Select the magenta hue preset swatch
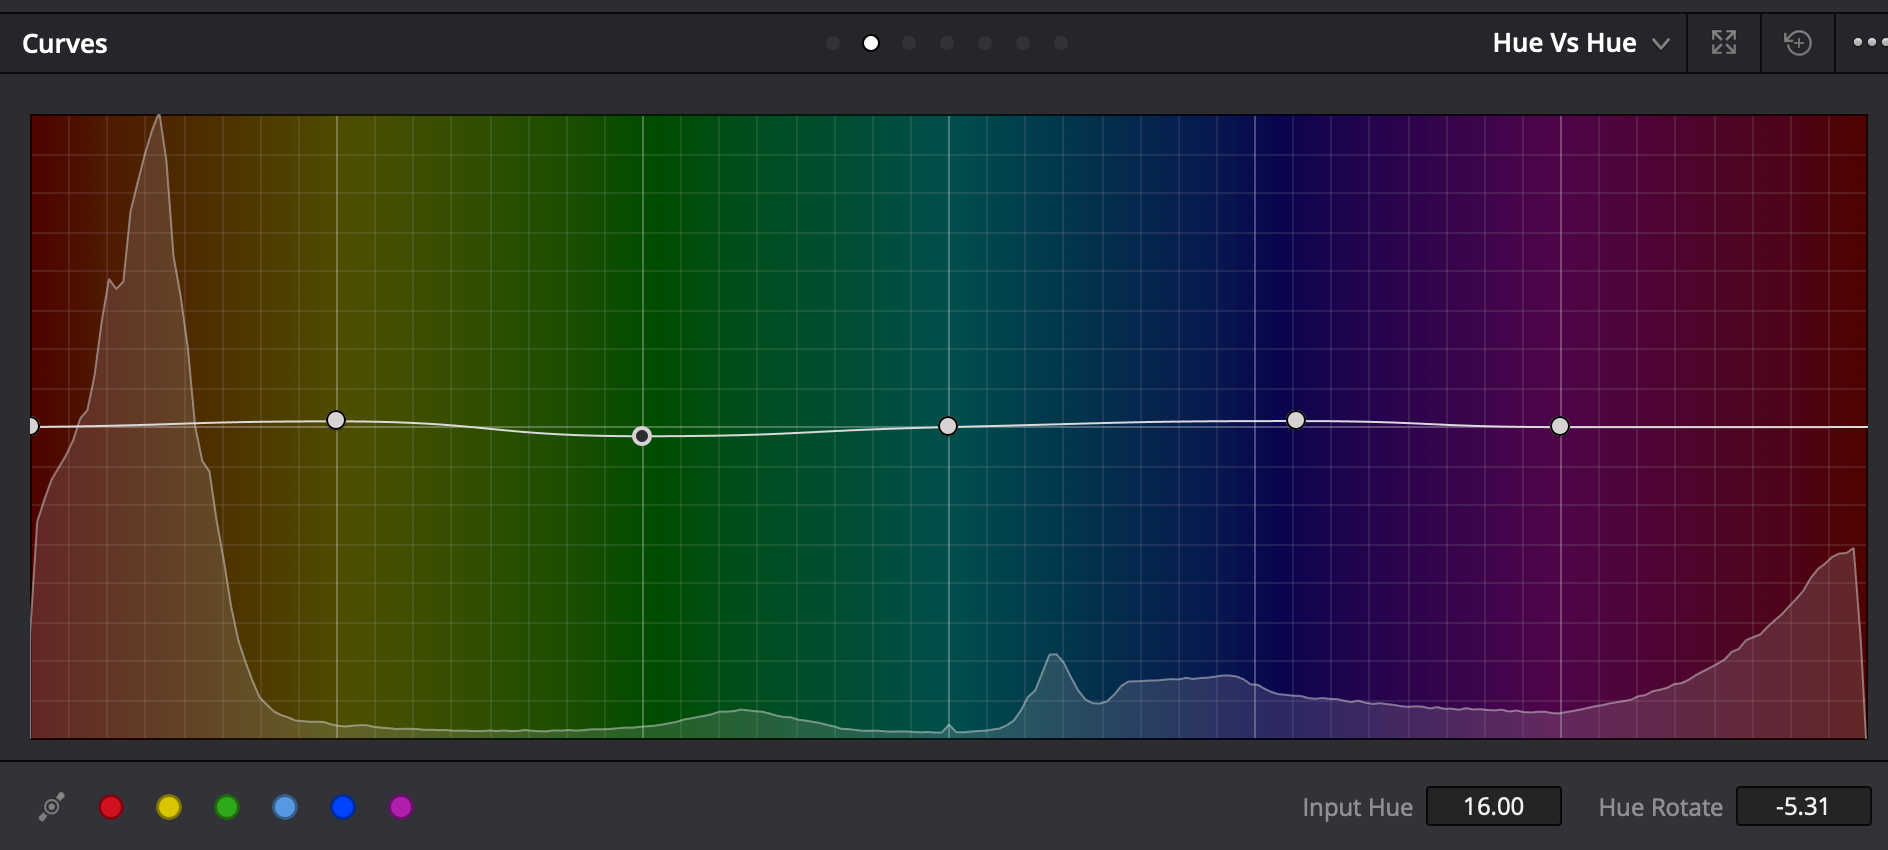This screenshot has width=1888, height=850. tap(401, 807)
